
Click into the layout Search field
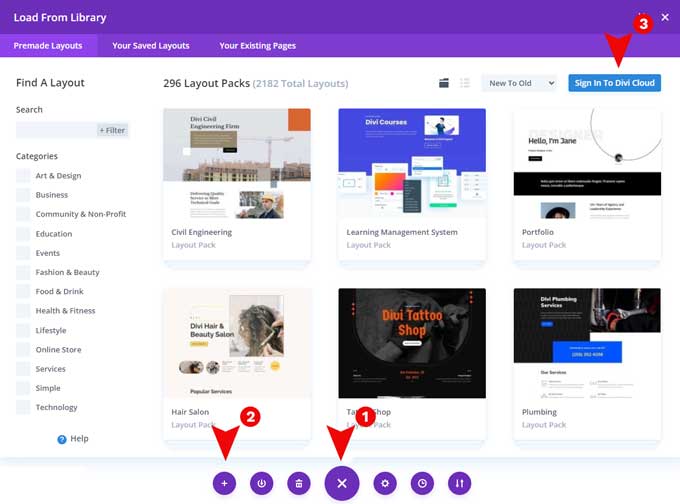[x=56, y=130]
